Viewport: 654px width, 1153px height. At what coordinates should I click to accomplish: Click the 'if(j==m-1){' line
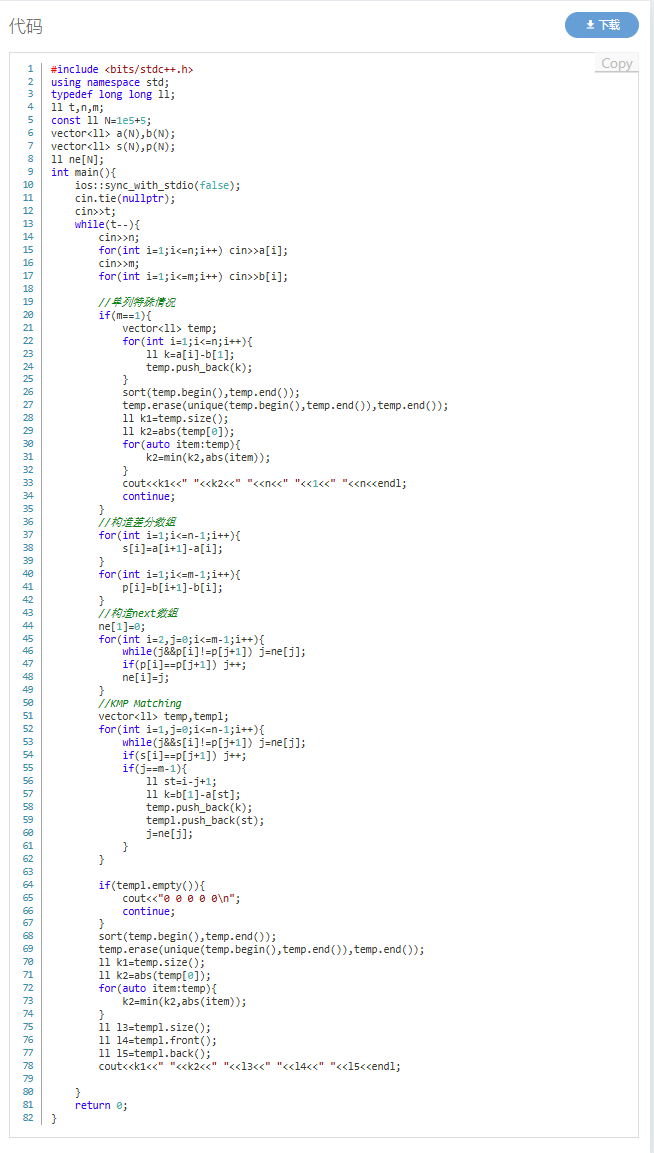point(154,768)
